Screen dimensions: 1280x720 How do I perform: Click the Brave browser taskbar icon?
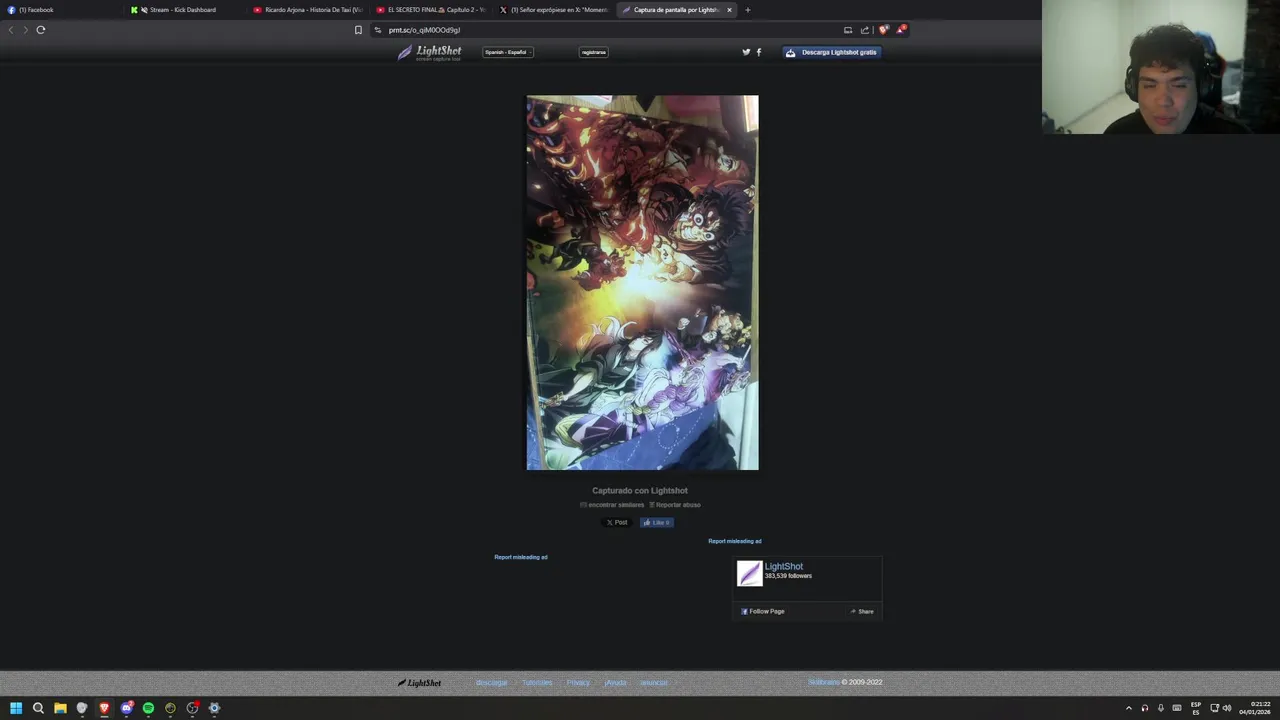point(104,708)
